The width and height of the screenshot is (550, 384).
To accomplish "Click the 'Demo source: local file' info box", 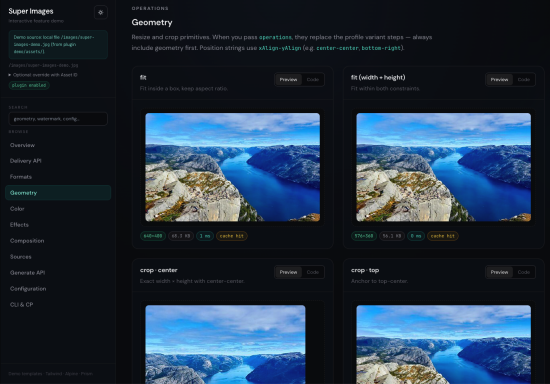I will (x=58, y=45).
